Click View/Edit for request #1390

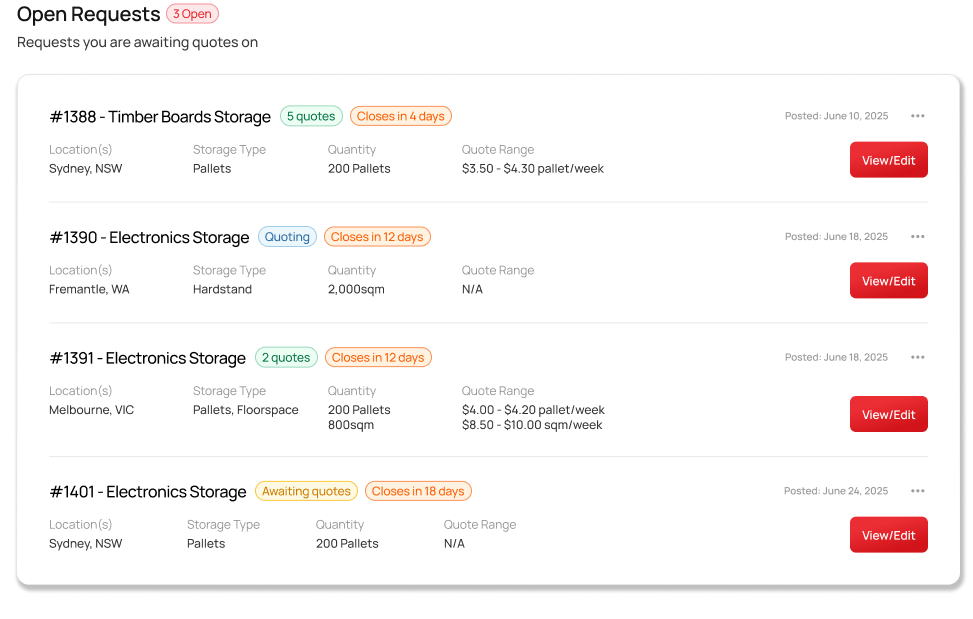coord(888,281)
